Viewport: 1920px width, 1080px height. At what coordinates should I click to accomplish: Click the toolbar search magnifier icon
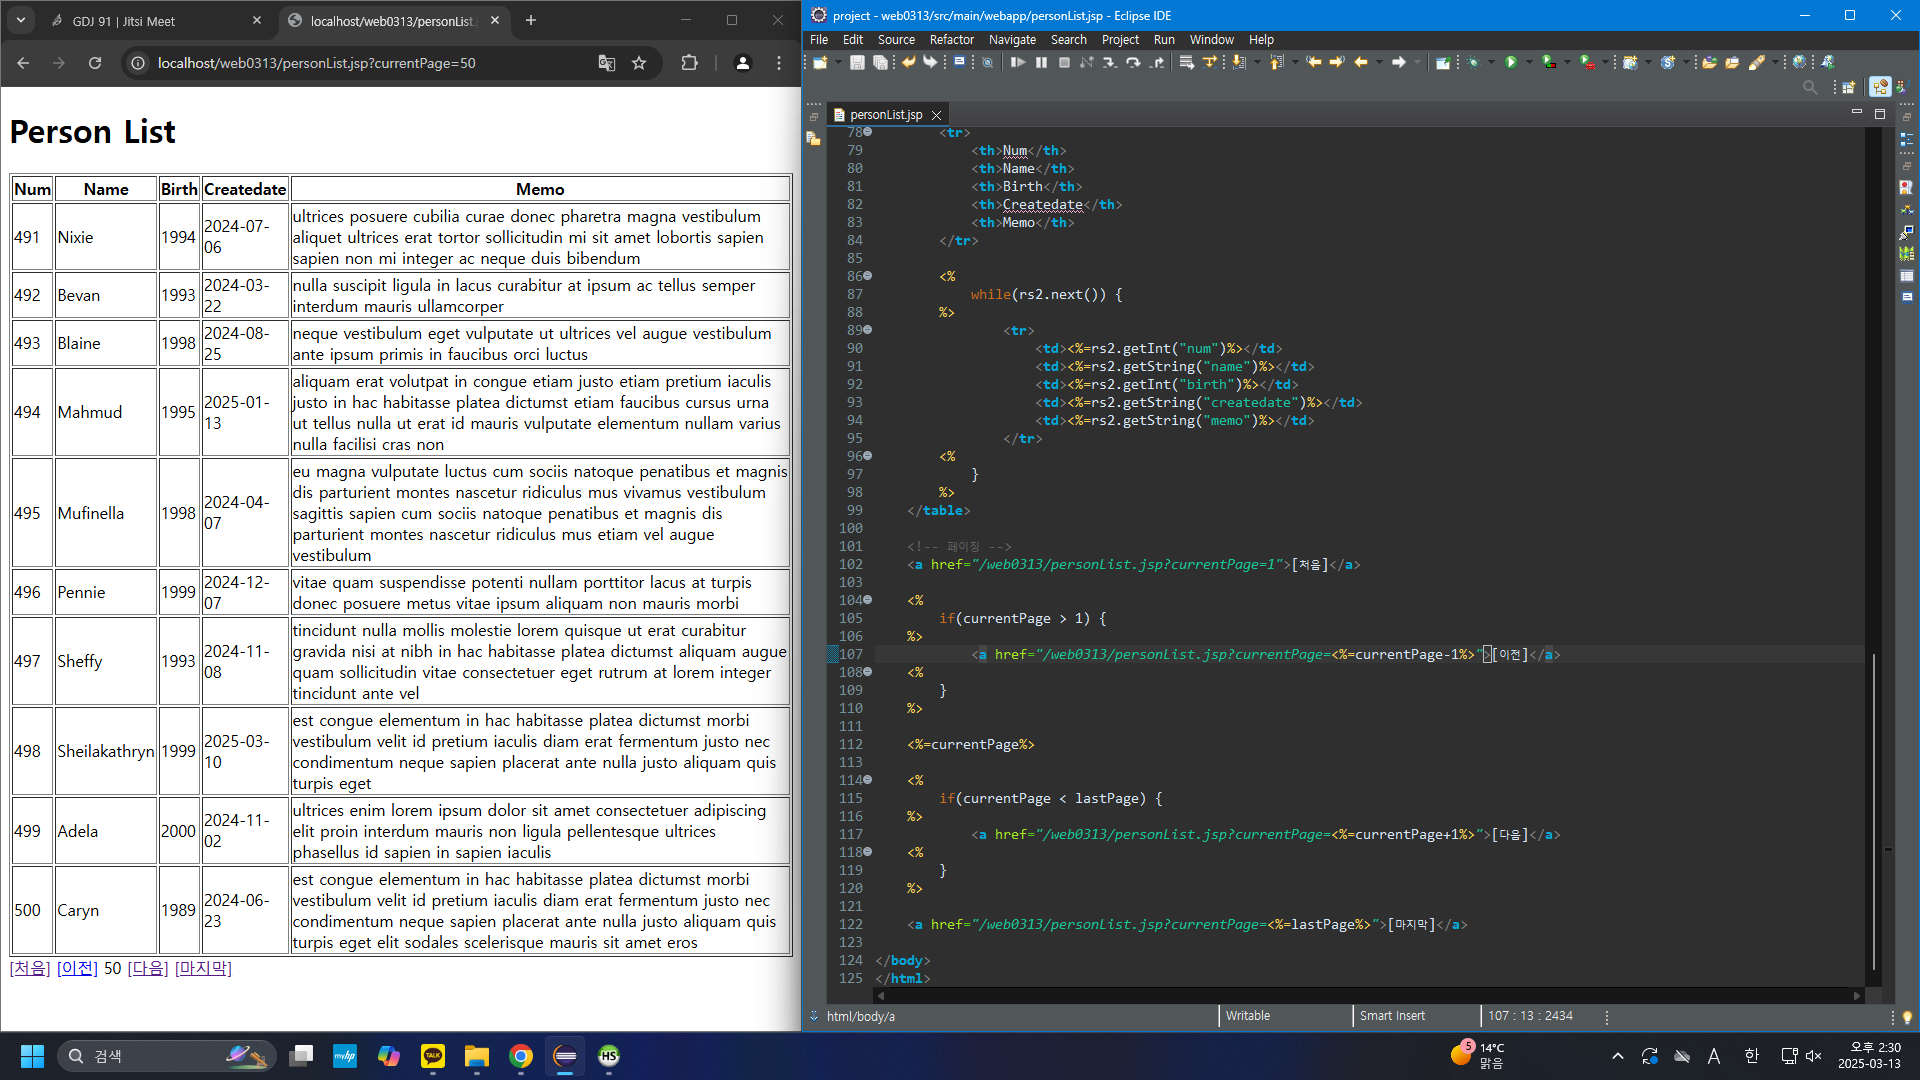coord(1809,87)
